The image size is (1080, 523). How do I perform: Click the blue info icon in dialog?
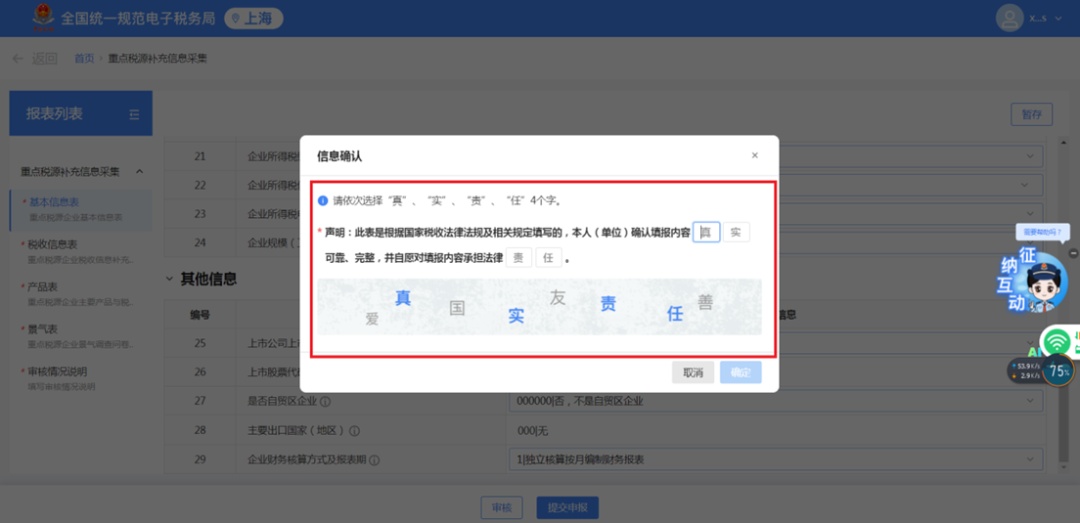pyautogui.click(x=322, y=201)
